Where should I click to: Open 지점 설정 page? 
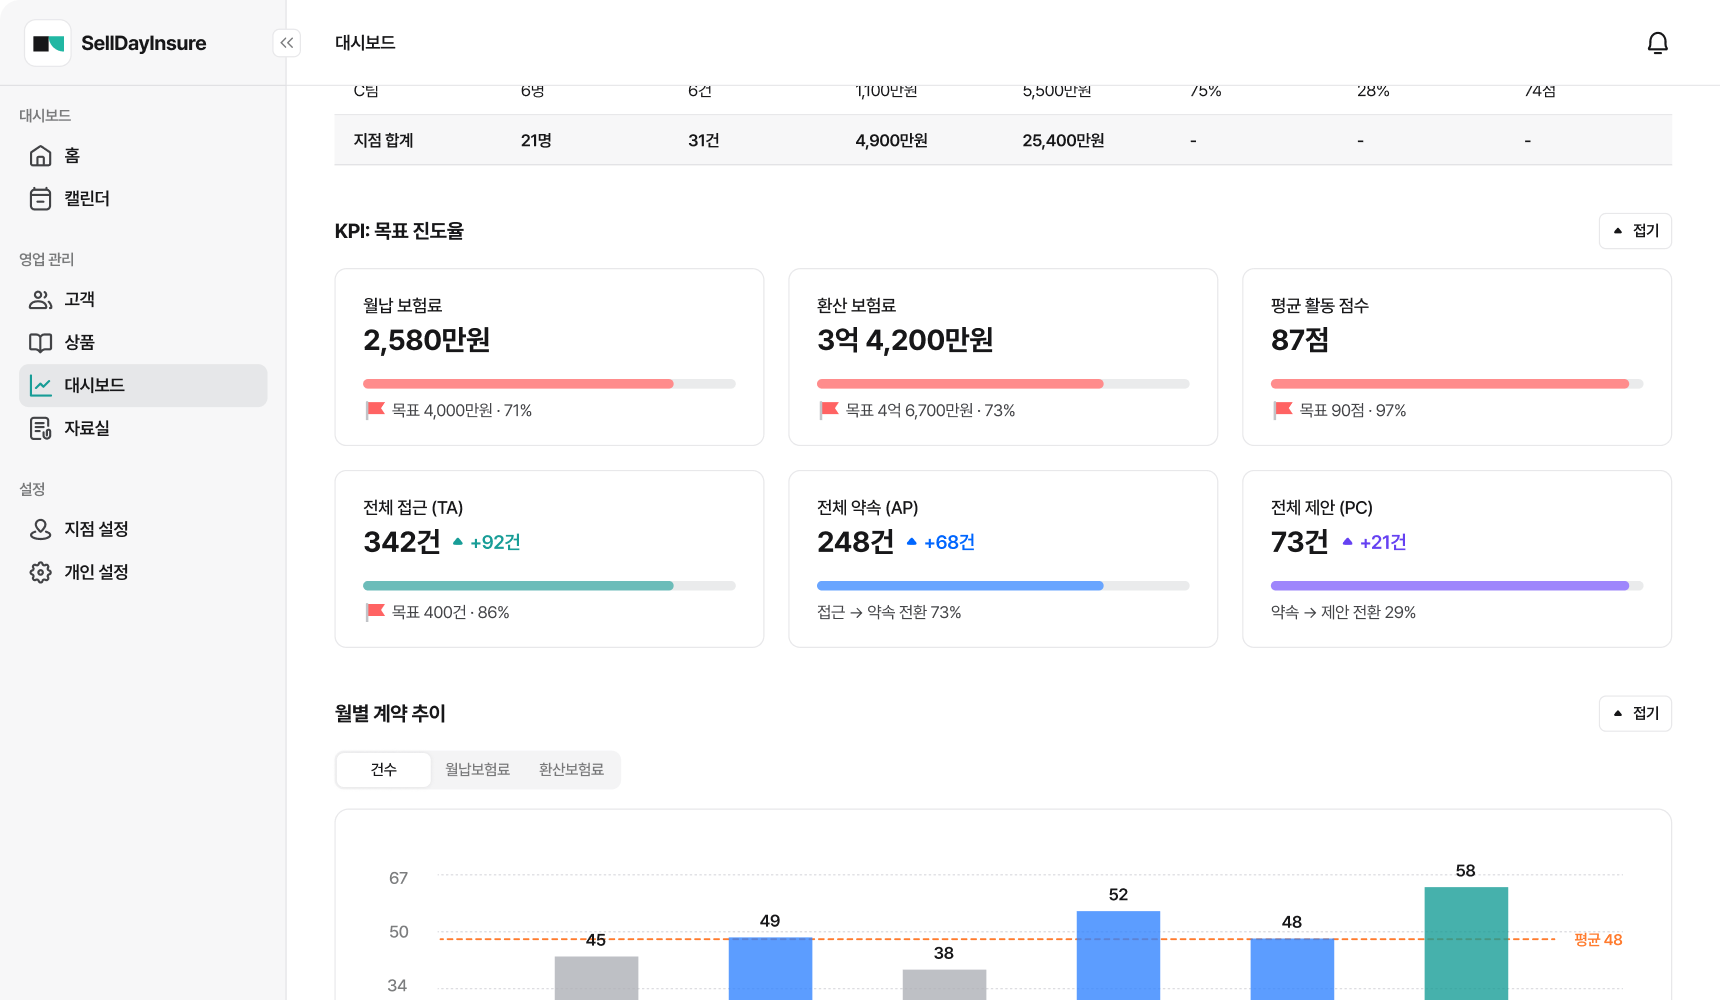coord(143,530)
